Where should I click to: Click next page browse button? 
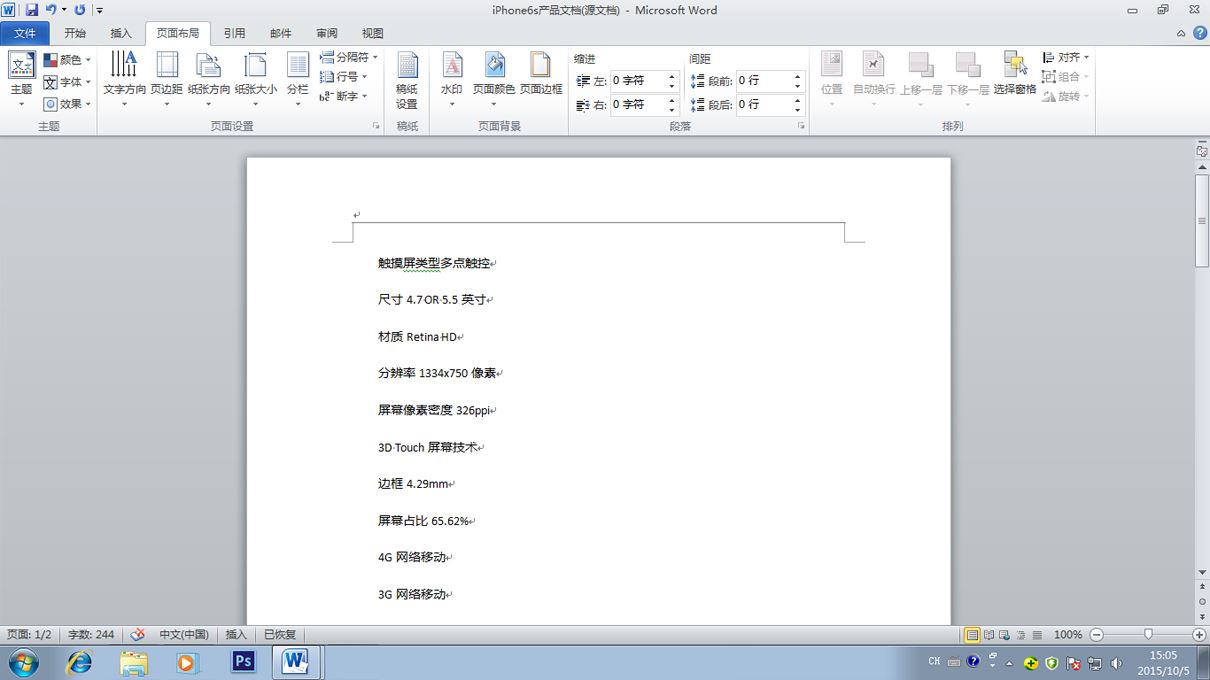click(x=1202, y=616)
